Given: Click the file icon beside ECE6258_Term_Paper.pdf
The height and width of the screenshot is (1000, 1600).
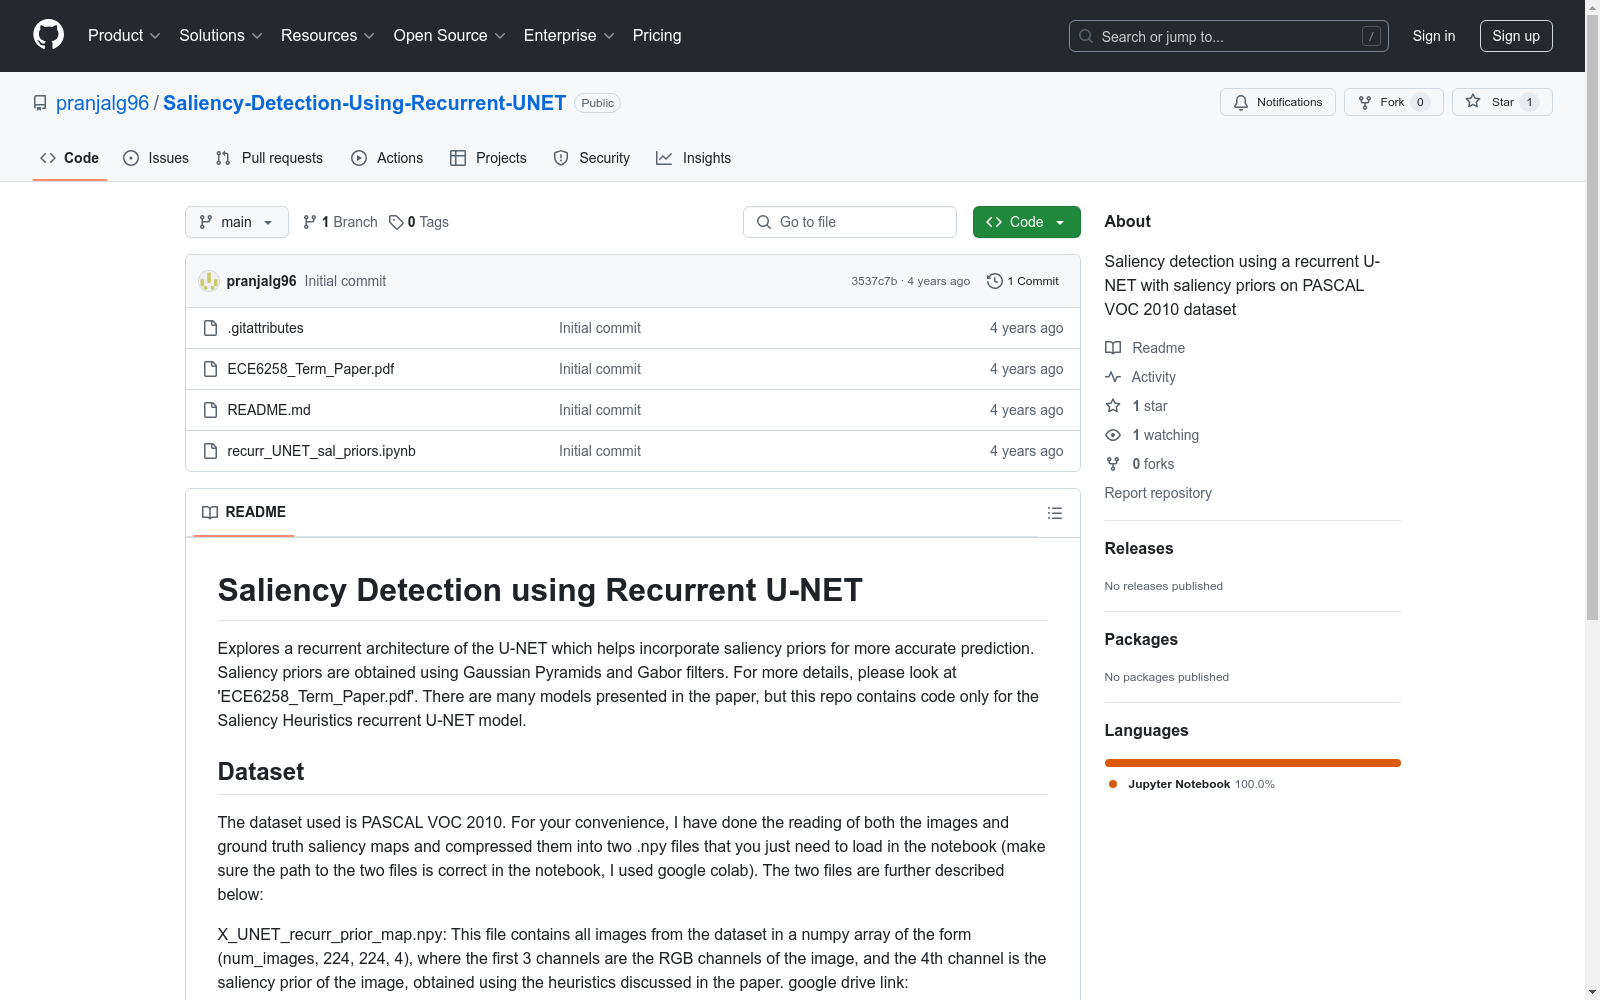Looking at the screenshot, I should 210,369.
